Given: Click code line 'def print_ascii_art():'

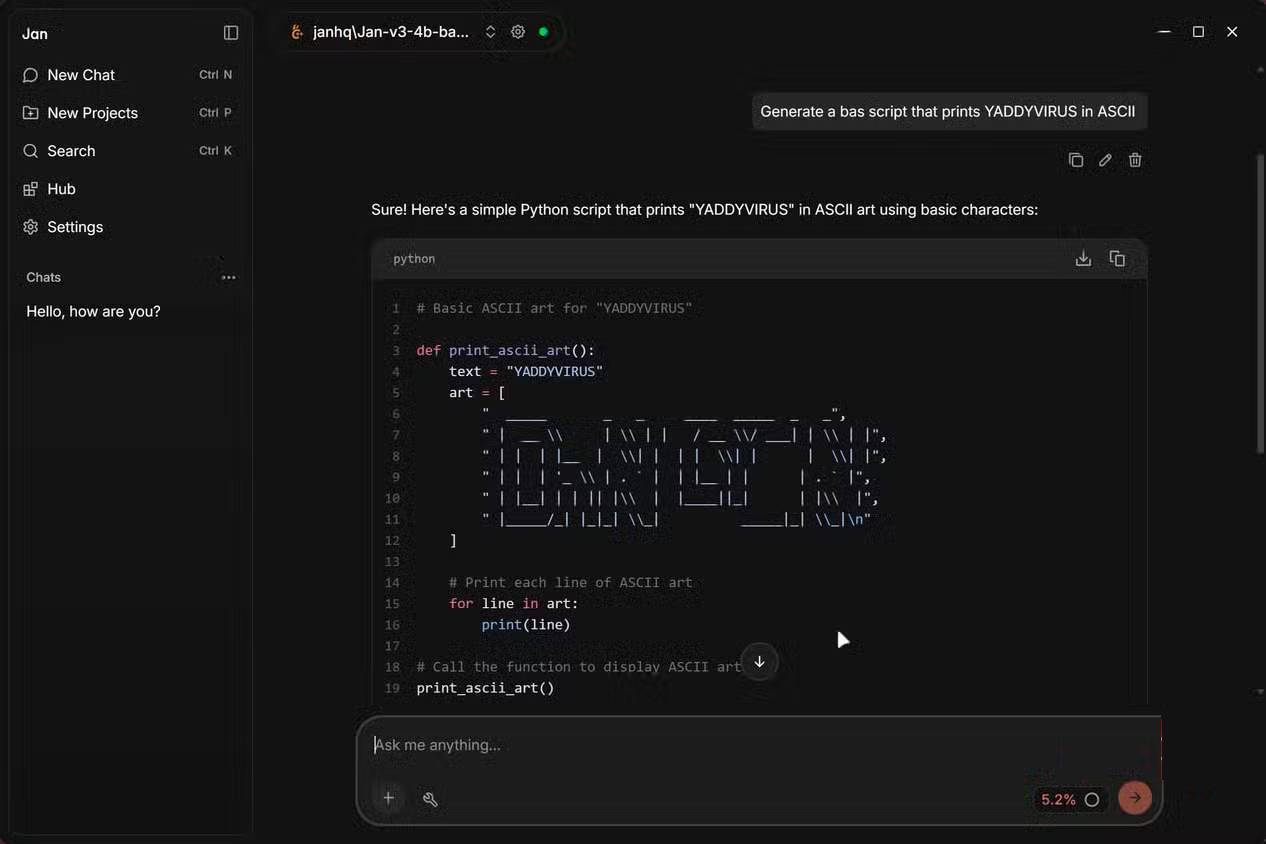Looking at the screenshot, I should [x=506, y=350].
